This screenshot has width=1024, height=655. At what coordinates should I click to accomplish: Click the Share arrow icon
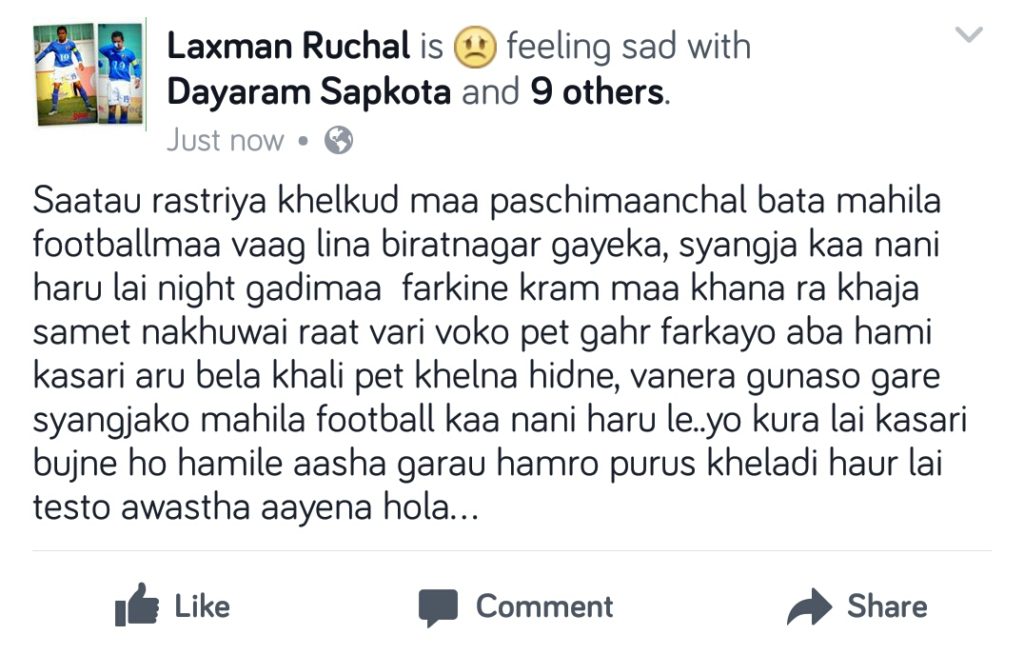(809, 606)
